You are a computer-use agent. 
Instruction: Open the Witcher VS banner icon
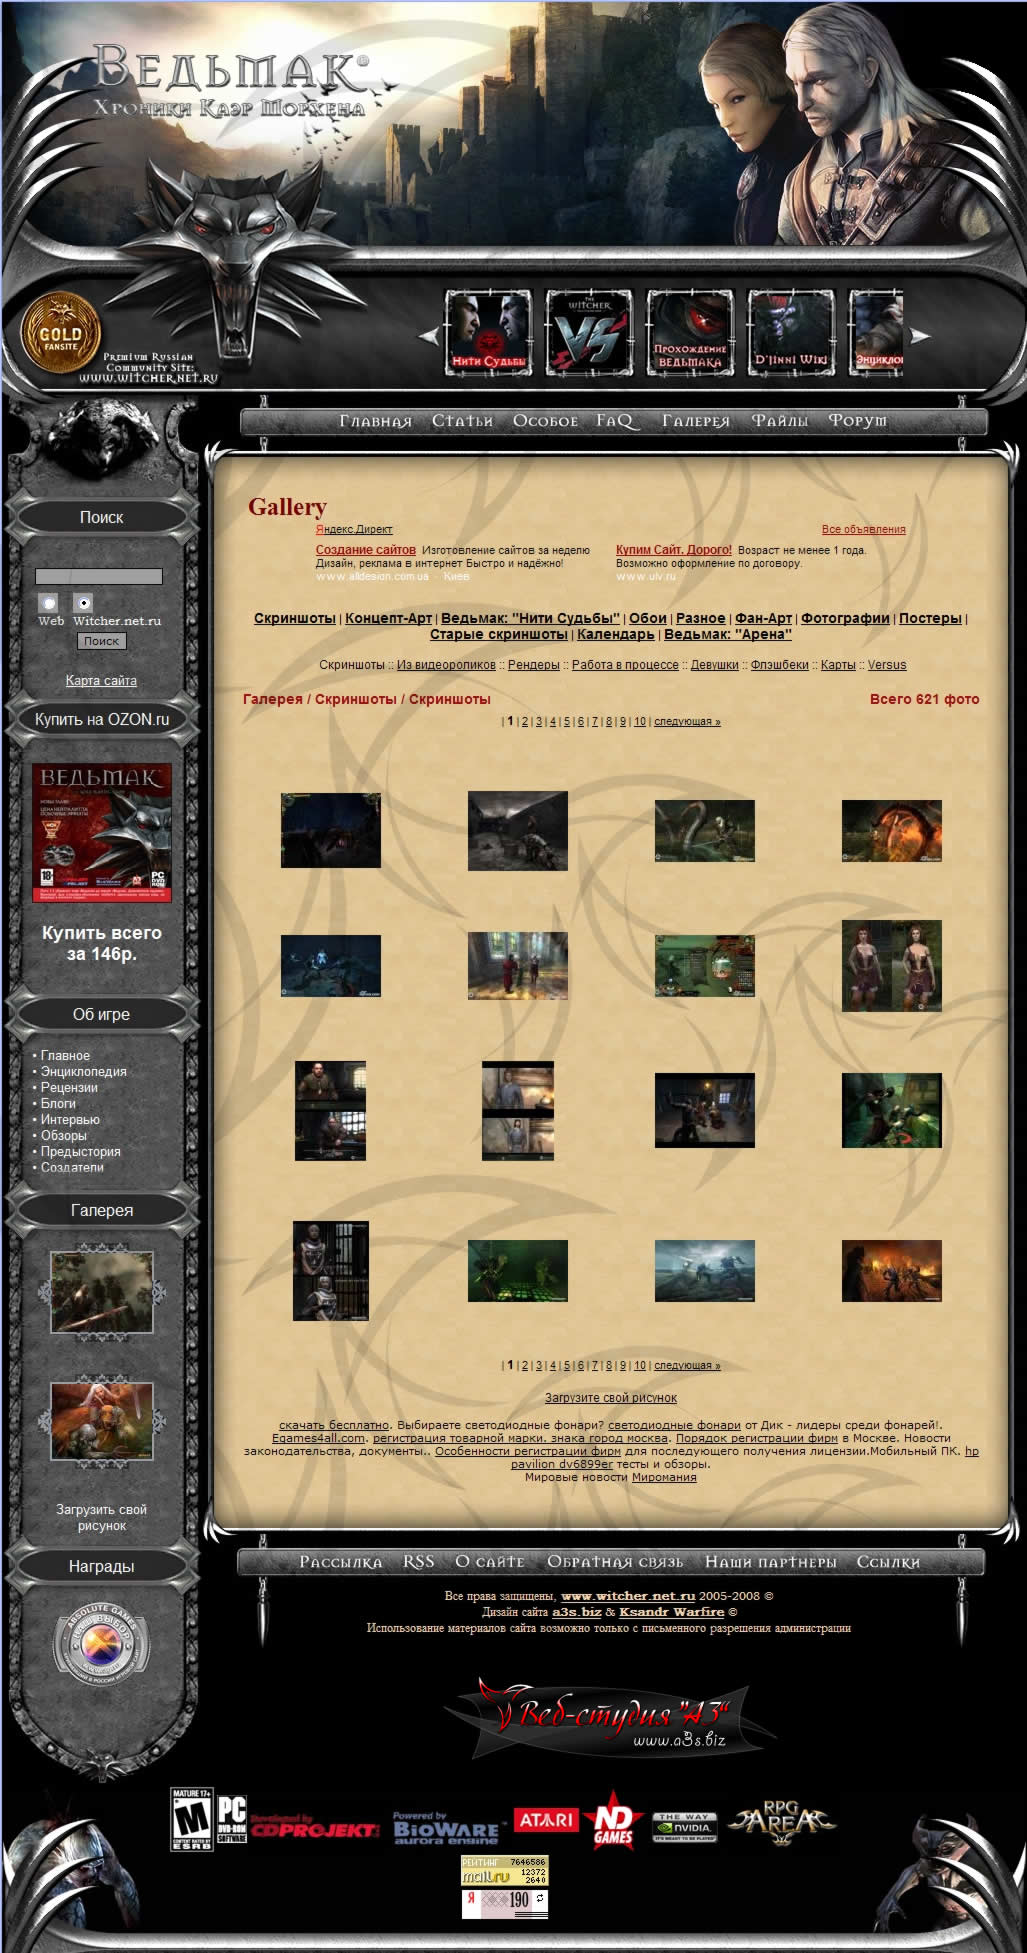coord(589,334)
